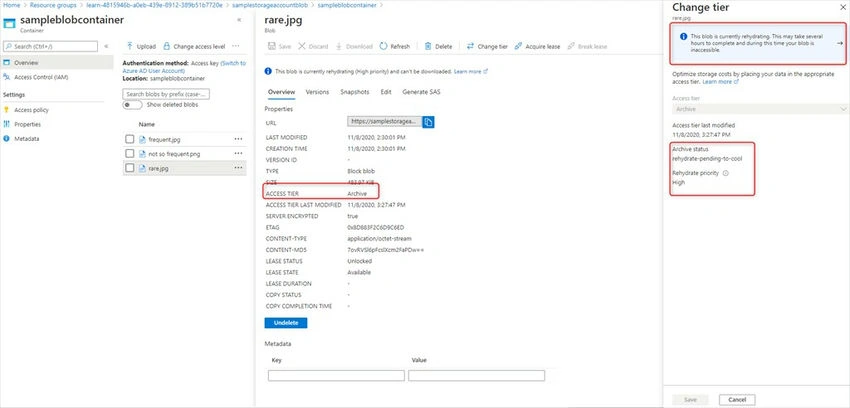
Task: Switch to the Versions tab
Action: pyautogui.click(x=317, y=92)
